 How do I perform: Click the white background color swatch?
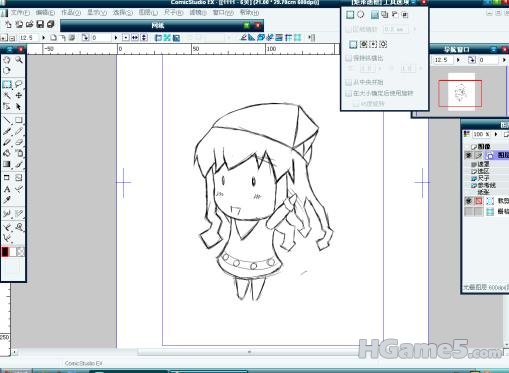13,252
